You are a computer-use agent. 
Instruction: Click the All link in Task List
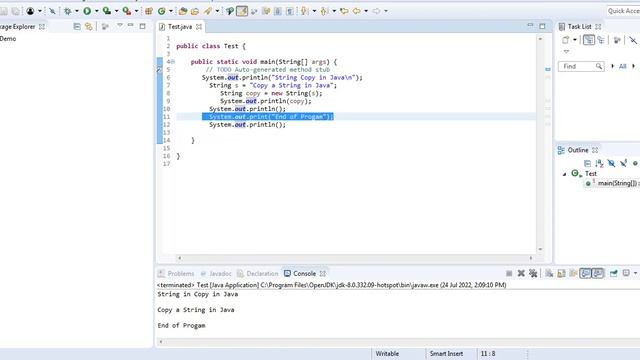[x=622, y=66]
